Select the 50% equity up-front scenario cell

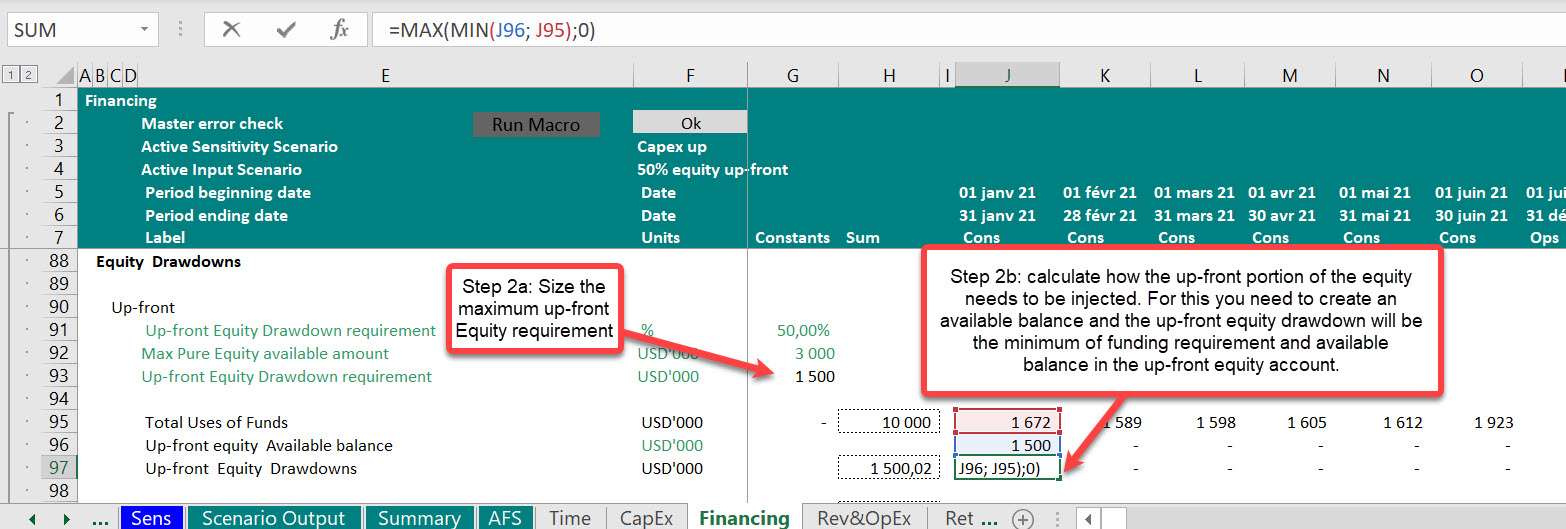click(712, 170)
